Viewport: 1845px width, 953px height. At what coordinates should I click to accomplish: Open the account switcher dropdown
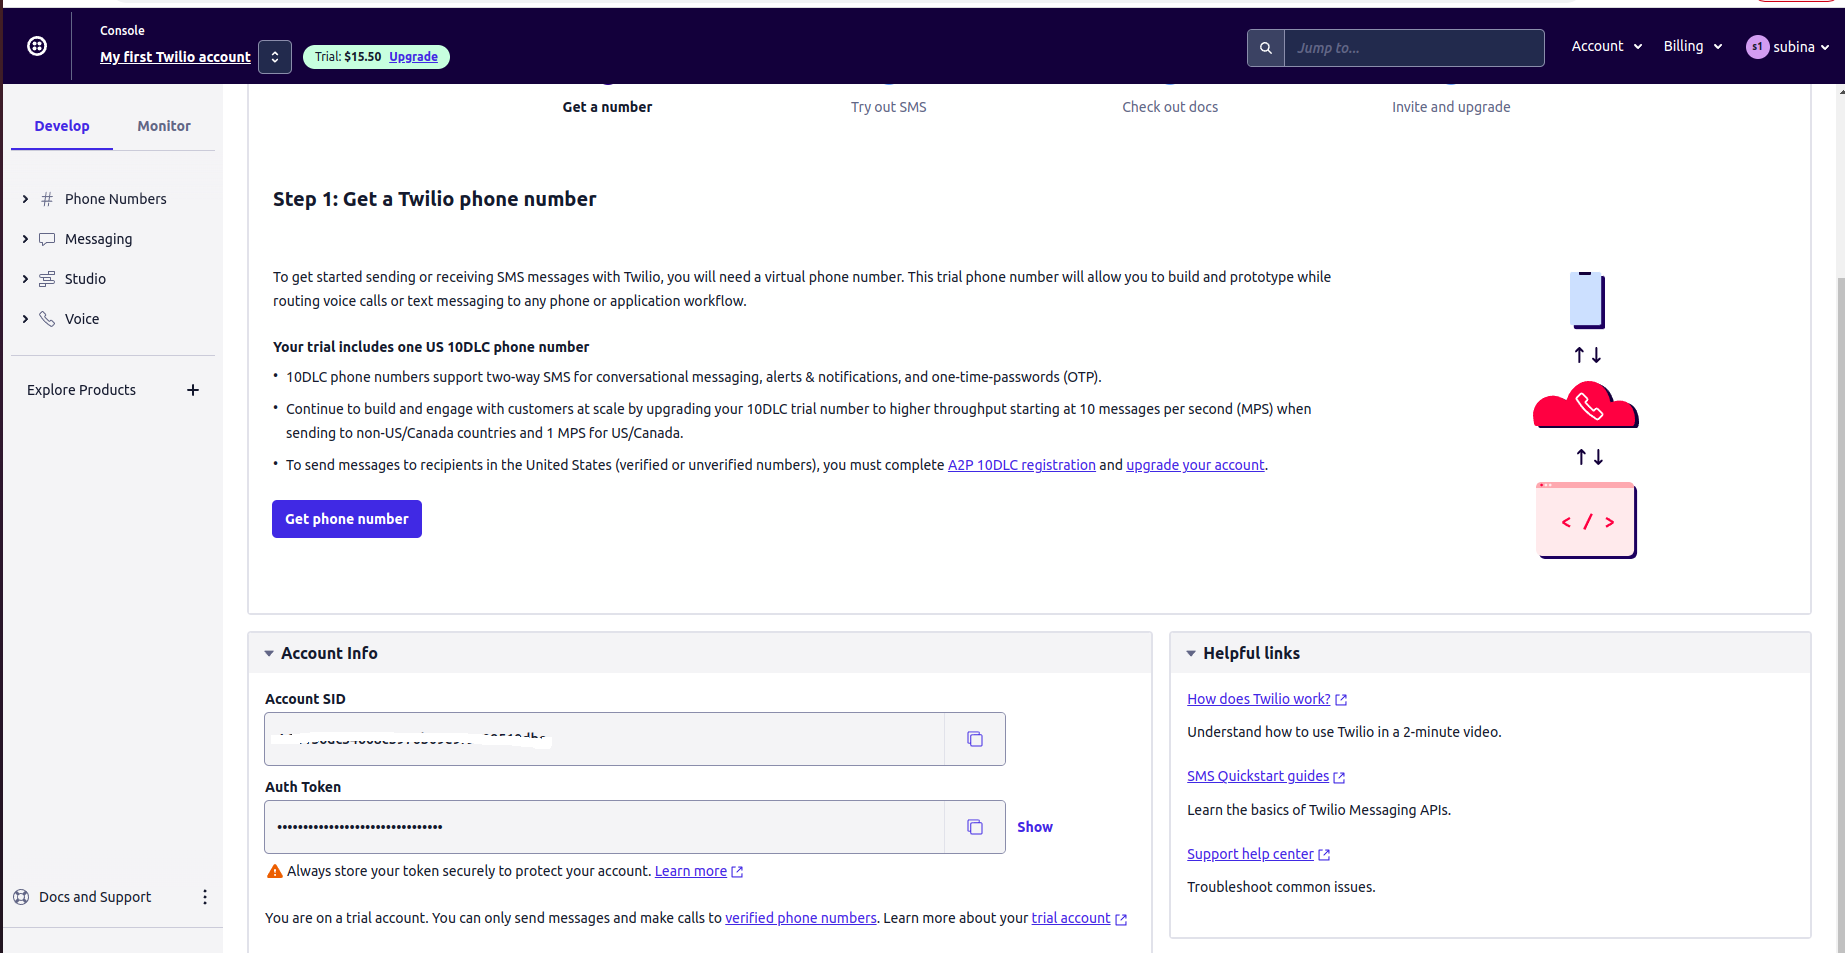275,57
